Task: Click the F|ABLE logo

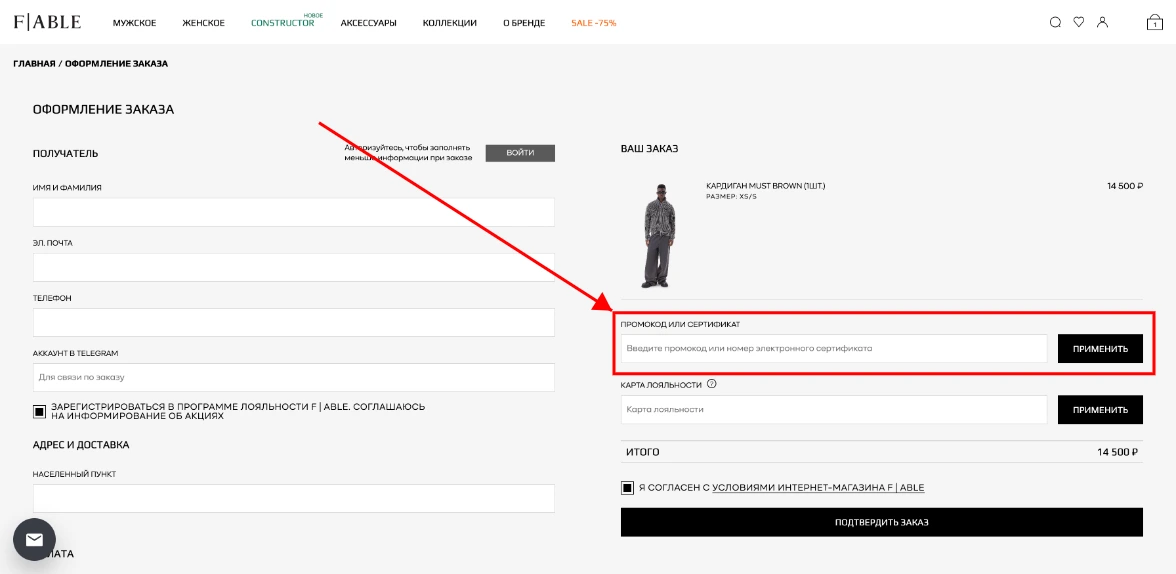Action: click(47, 22)
